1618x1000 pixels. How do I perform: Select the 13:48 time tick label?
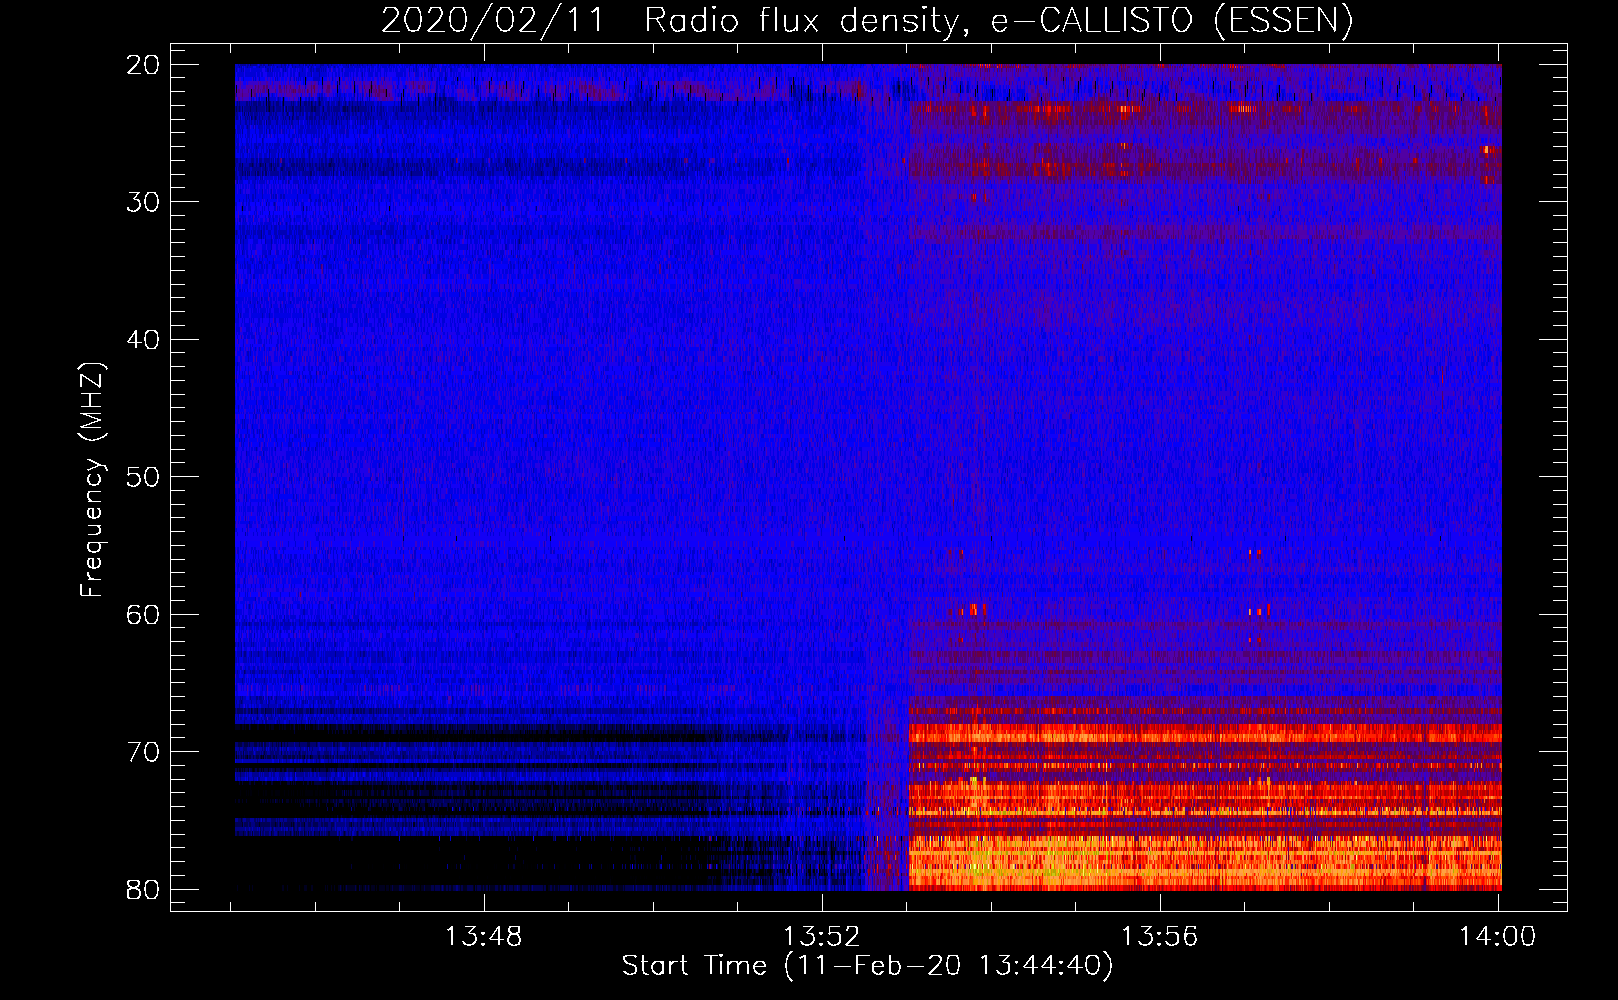point(484,937)
